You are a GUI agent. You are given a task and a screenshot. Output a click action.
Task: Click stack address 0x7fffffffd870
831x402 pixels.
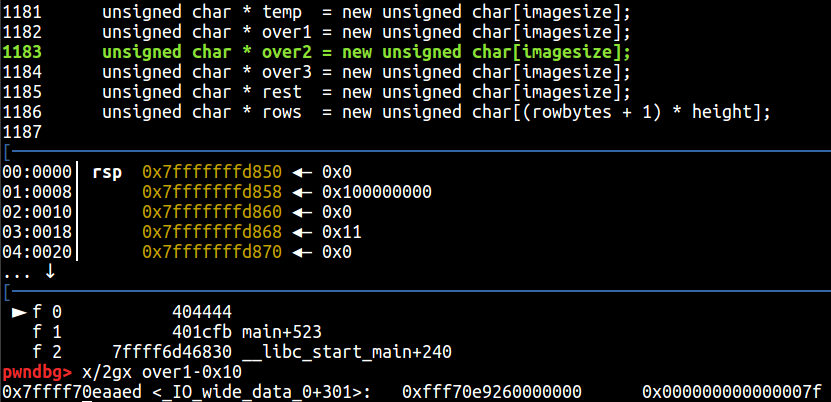(x=212, y=252)
